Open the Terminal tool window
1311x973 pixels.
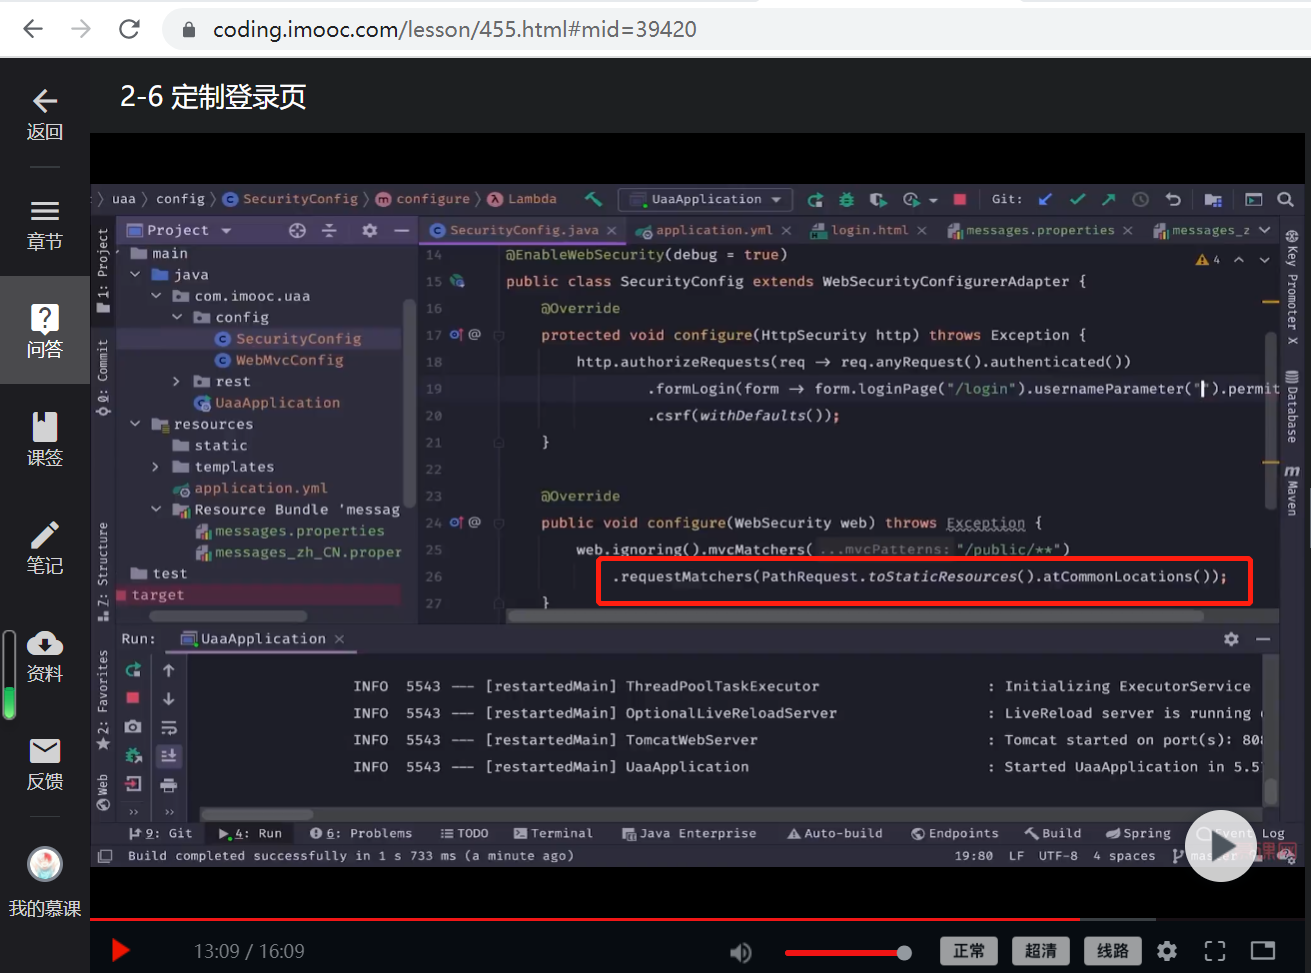tap(553, 833)
